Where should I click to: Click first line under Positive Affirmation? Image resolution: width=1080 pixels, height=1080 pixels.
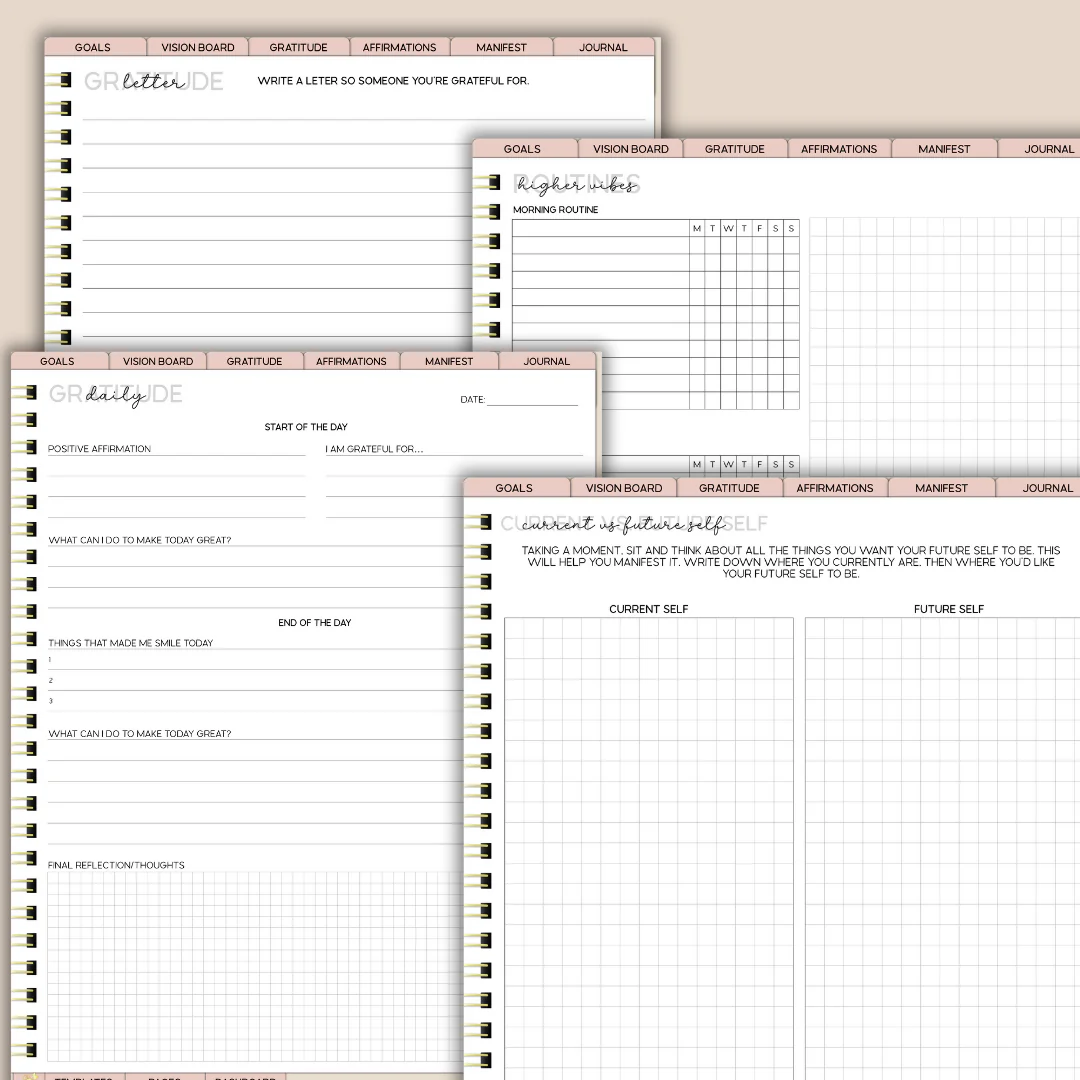point(176,466)
